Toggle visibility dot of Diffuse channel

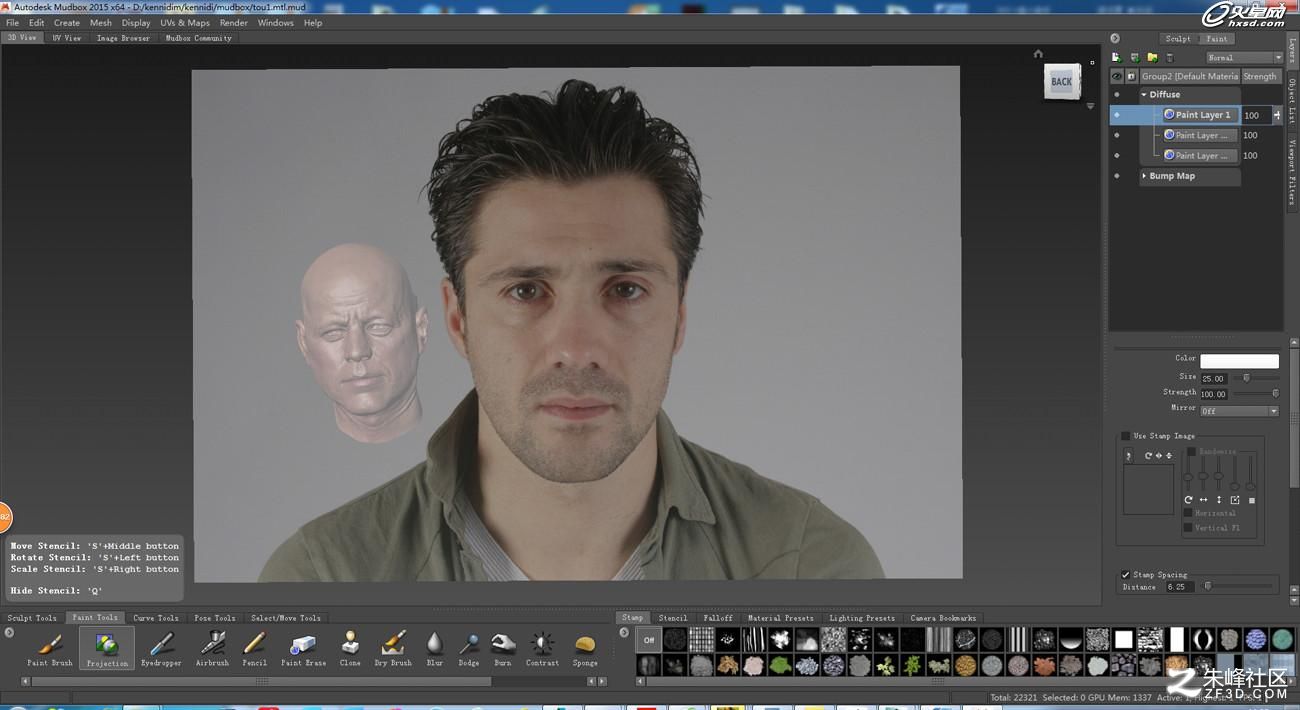1117,95
